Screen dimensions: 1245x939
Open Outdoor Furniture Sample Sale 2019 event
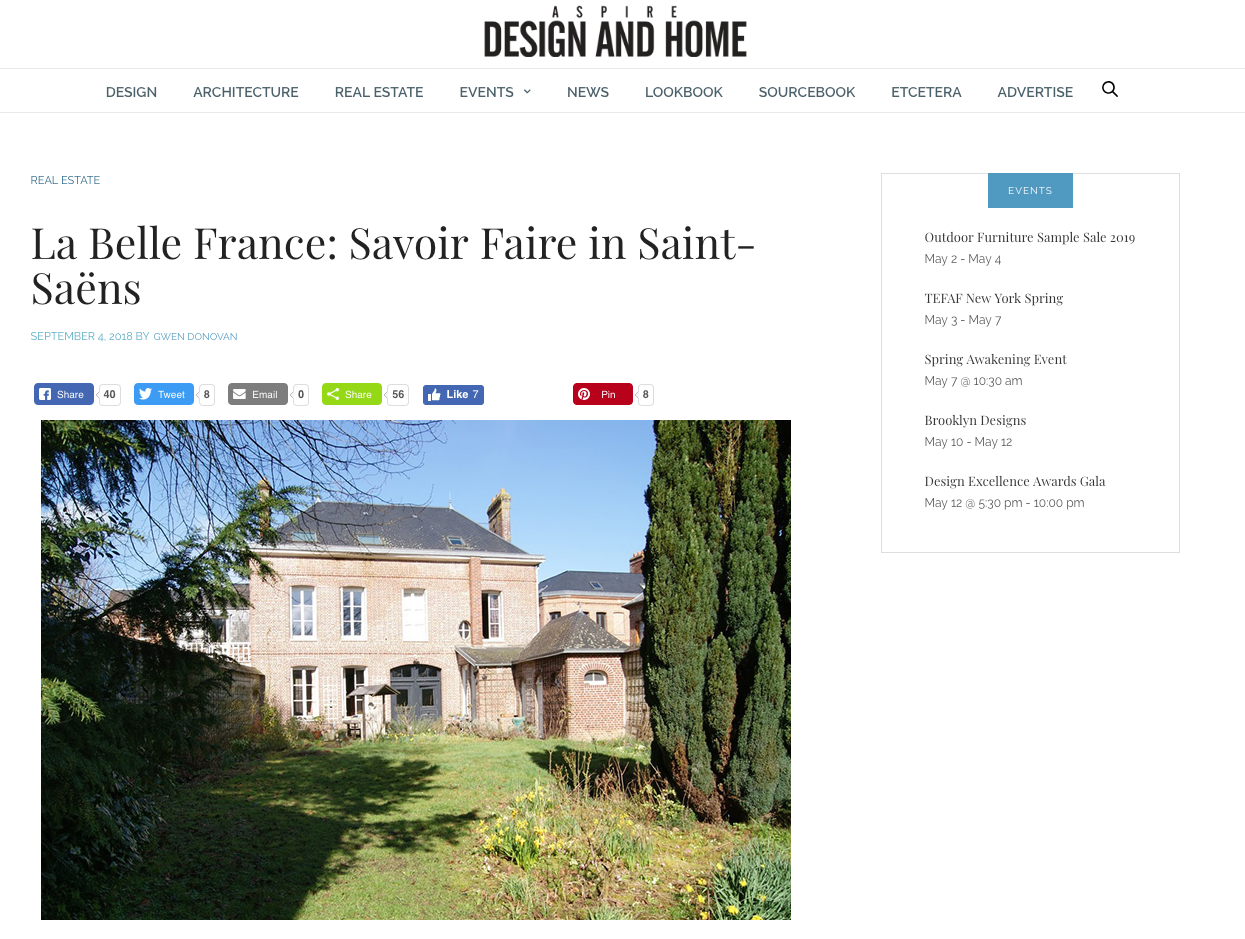[x=1029, y=237]
